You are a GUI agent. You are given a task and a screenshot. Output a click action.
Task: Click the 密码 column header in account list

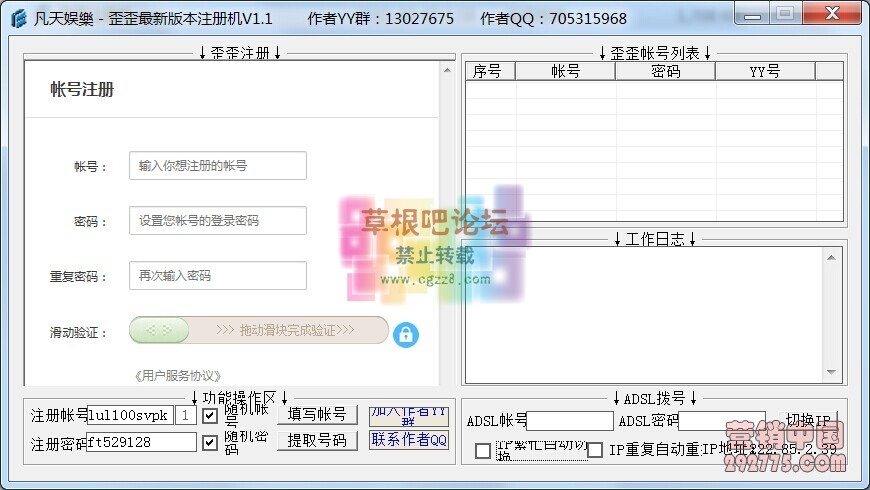665,71
